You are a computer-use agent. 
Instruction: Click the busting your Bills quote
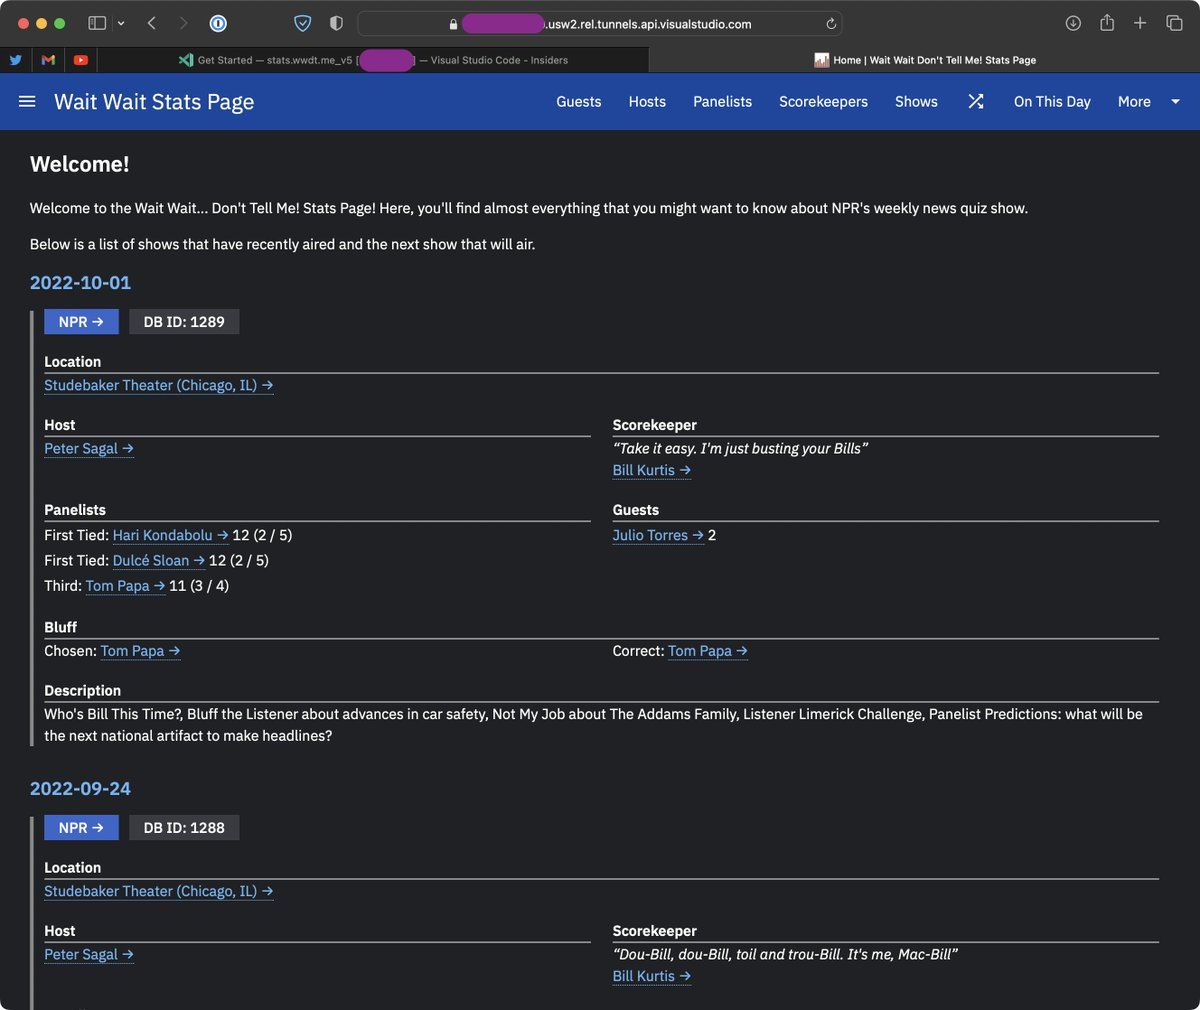click(740, 449)
